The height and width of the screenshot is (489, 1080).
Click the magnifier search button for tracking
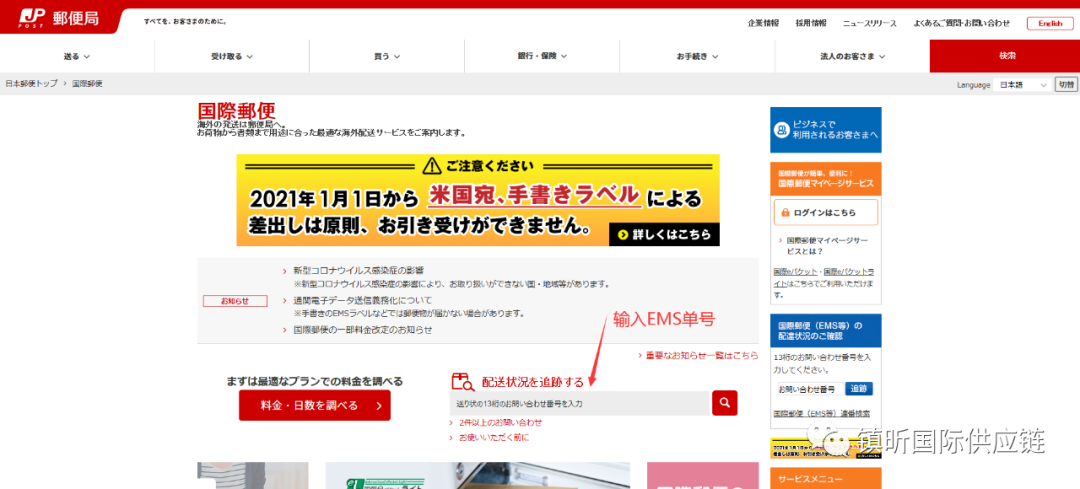tap(725, 403)
